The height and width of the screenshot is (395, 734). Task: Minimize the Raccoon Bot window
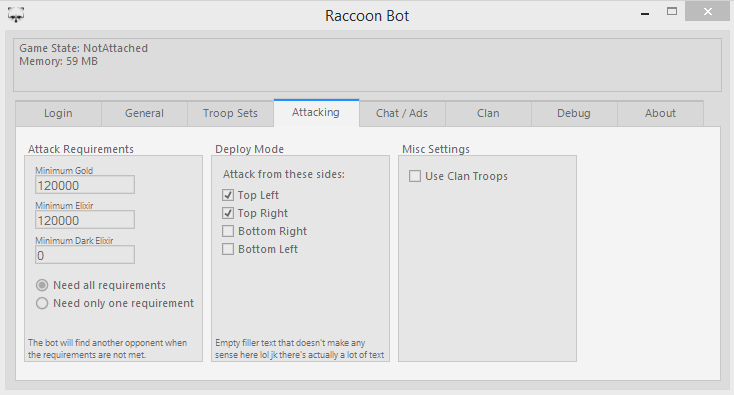[645, 14]
